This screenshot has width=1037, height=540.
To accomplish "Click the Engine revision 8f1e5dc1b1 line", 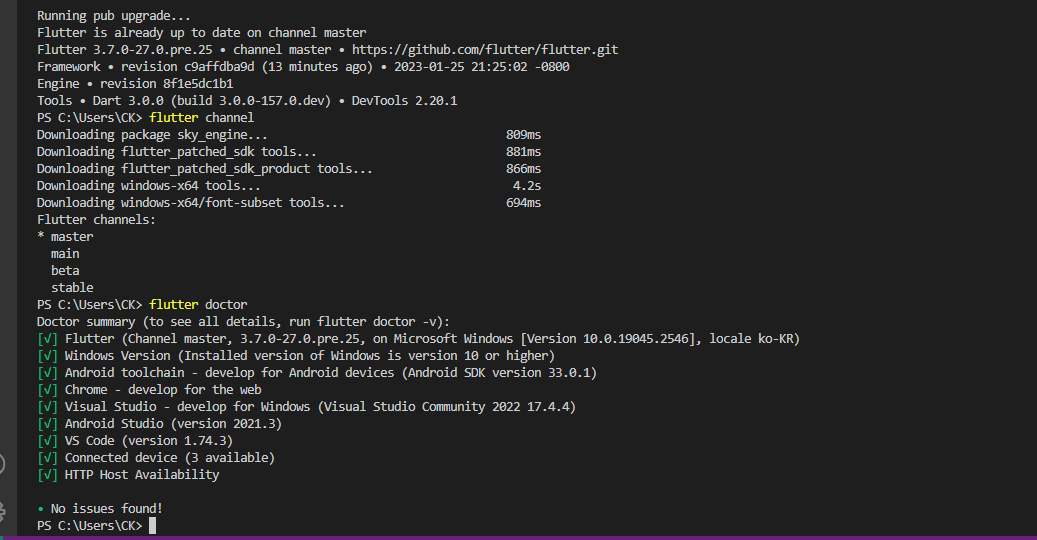I will point(135,84).
